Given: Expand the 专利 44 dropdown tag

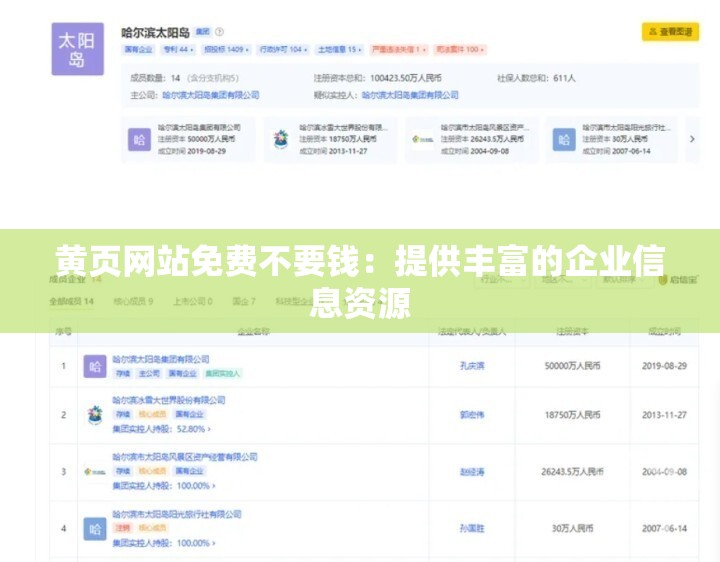Looking at the screenshot, I should [x=178, y=49].
